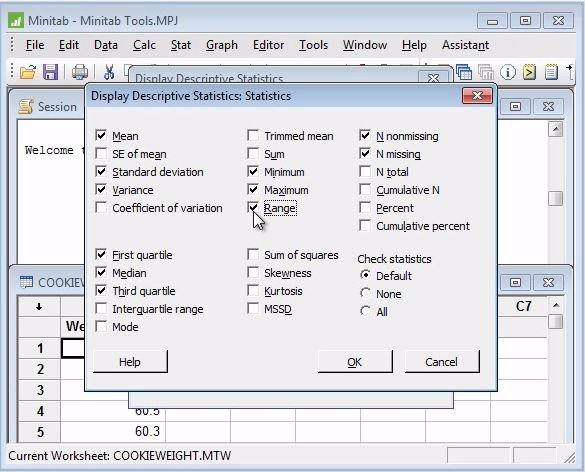Click the Show Info toolbar icon
The image size is (585, 472).
click(x=507, y=72)
